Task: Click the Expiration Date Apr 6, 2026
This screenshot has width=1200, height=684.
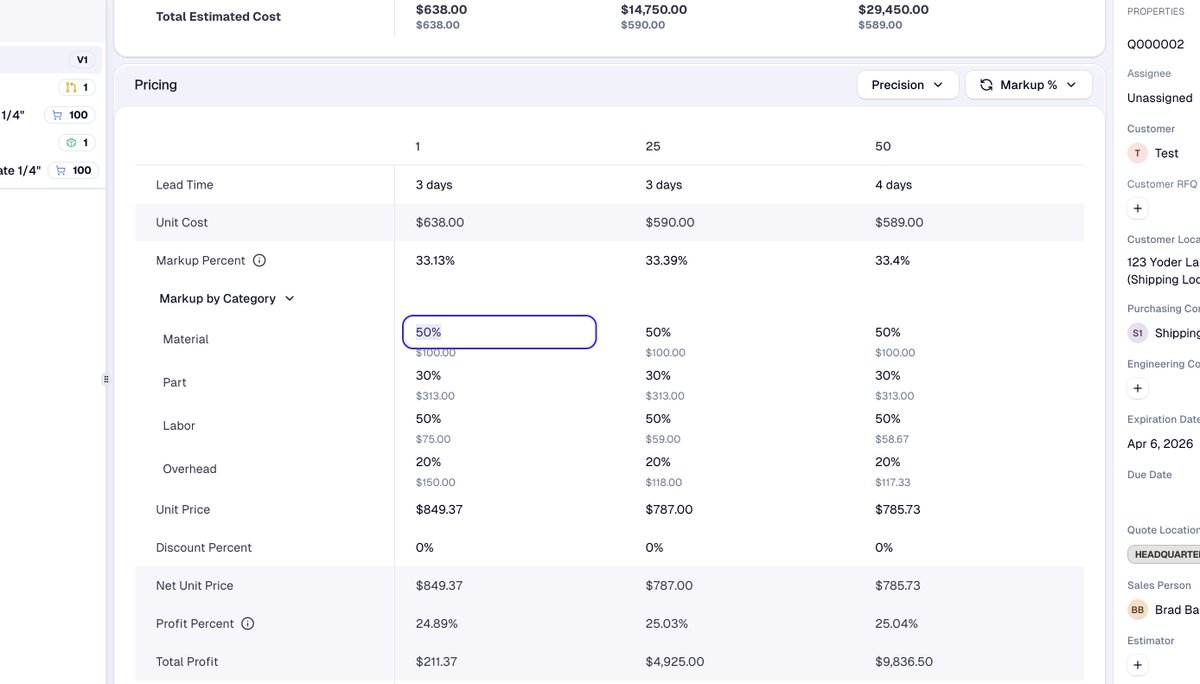Action: point(1160,444)
